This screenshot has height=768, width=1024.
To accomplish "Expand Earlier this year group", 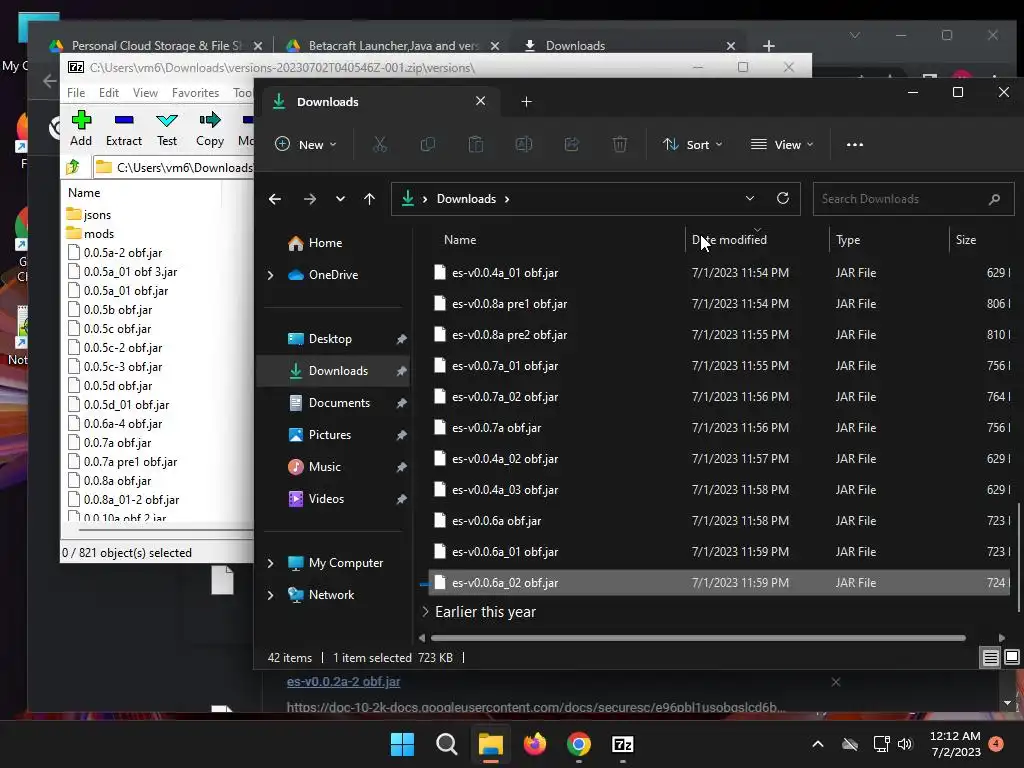I will 425,612.
